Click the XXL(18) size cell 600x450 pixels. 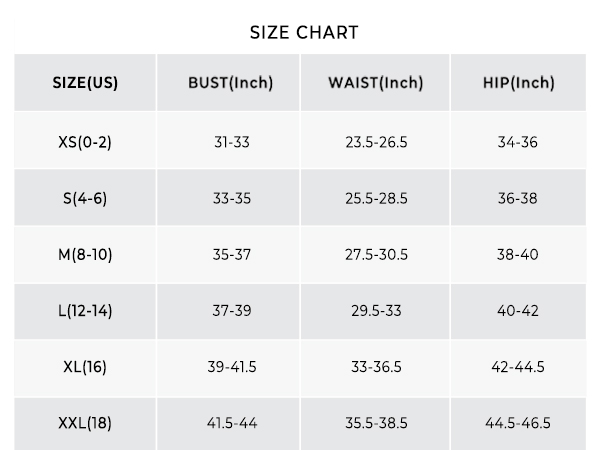coord(85,423)
